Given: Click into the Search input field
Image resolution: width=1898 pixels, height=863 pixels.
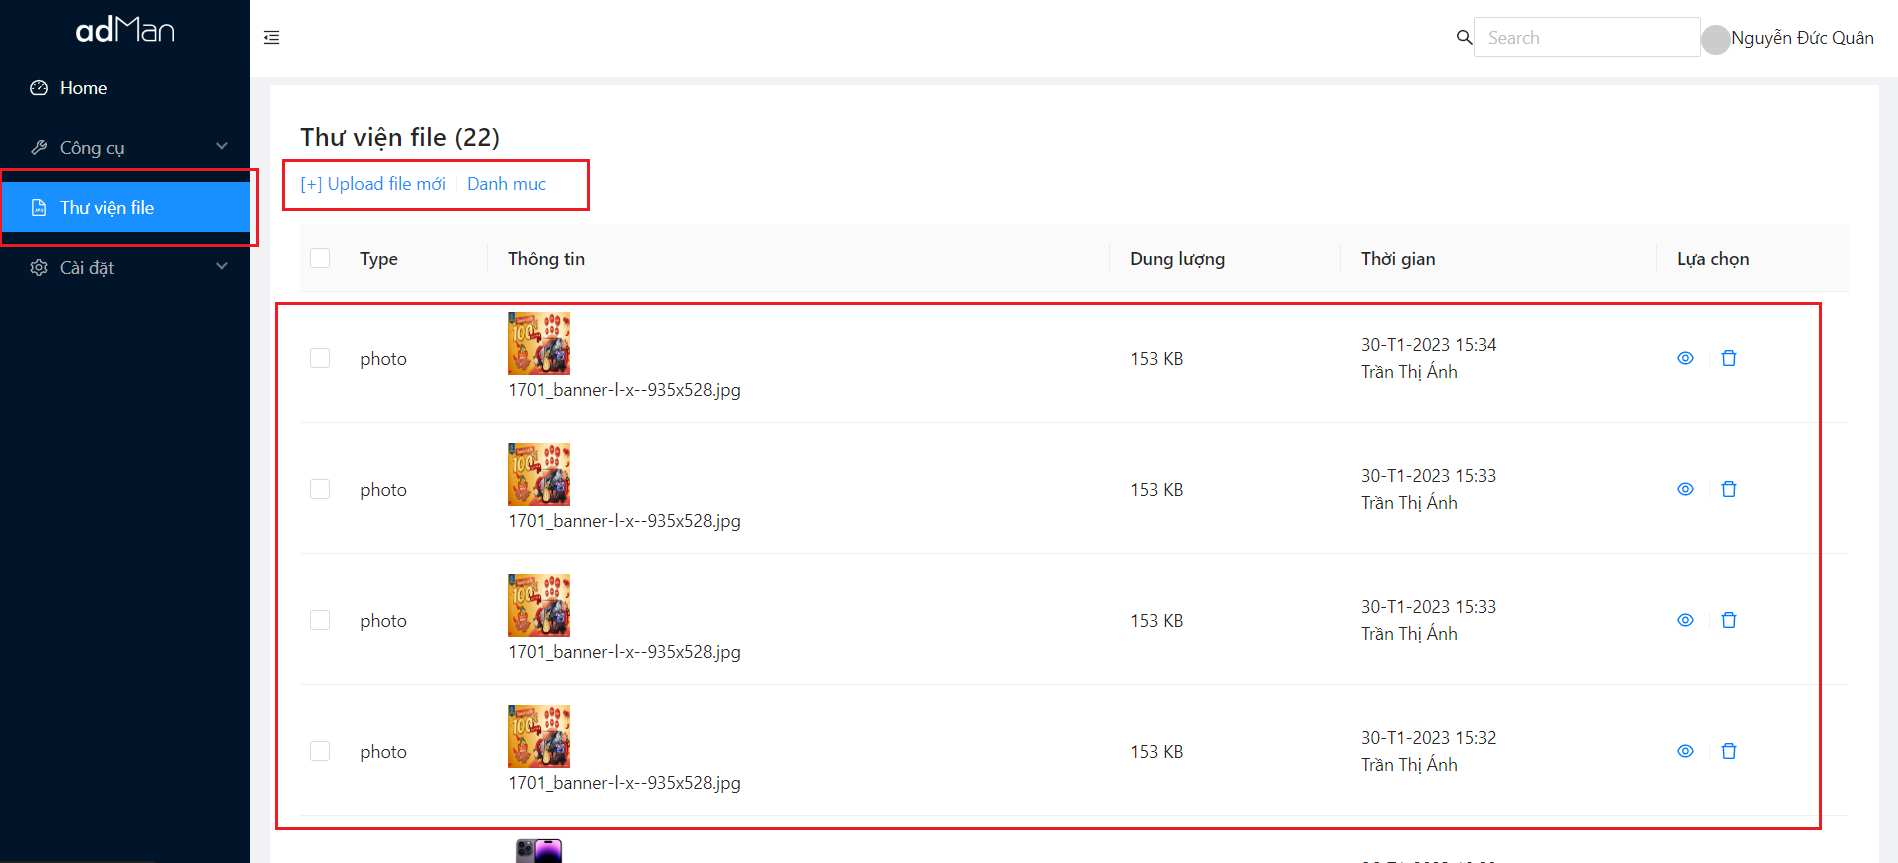Looking at the screenshot, I should click(x=1586, y=38).
